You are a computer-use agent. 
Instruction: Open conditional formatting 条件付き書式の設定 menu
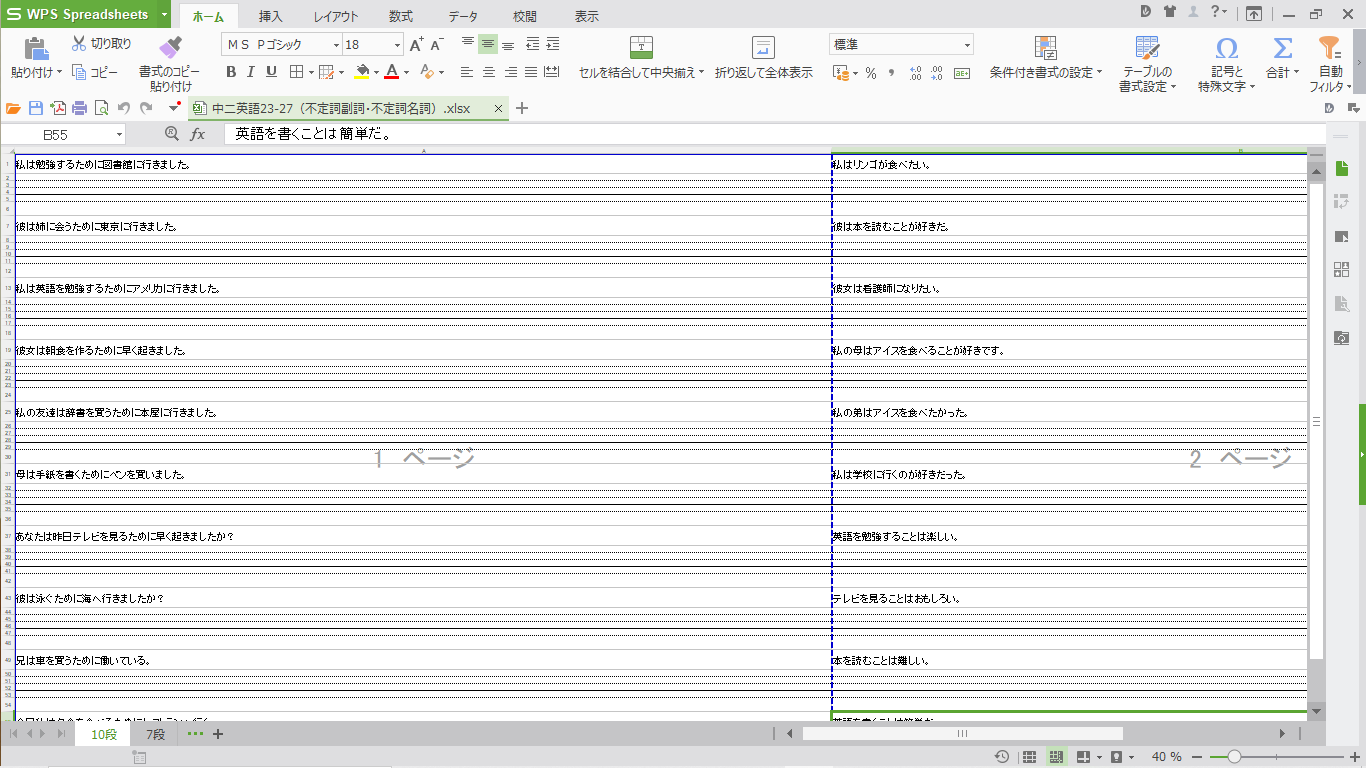click(1046, 60)
